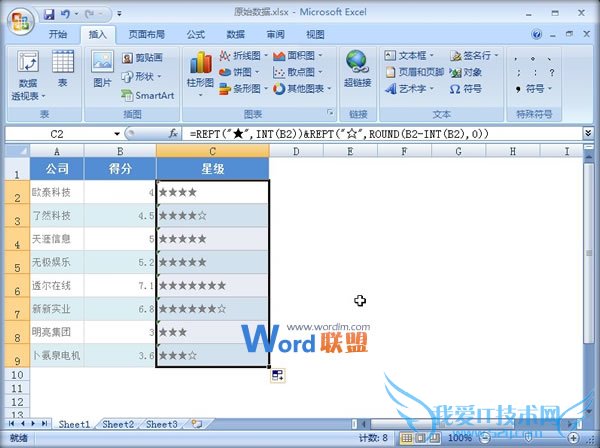The height and width of the screenshot is (448, 600).
Task: Insert a scatter chart (散点图)
Action: [298, 72]
